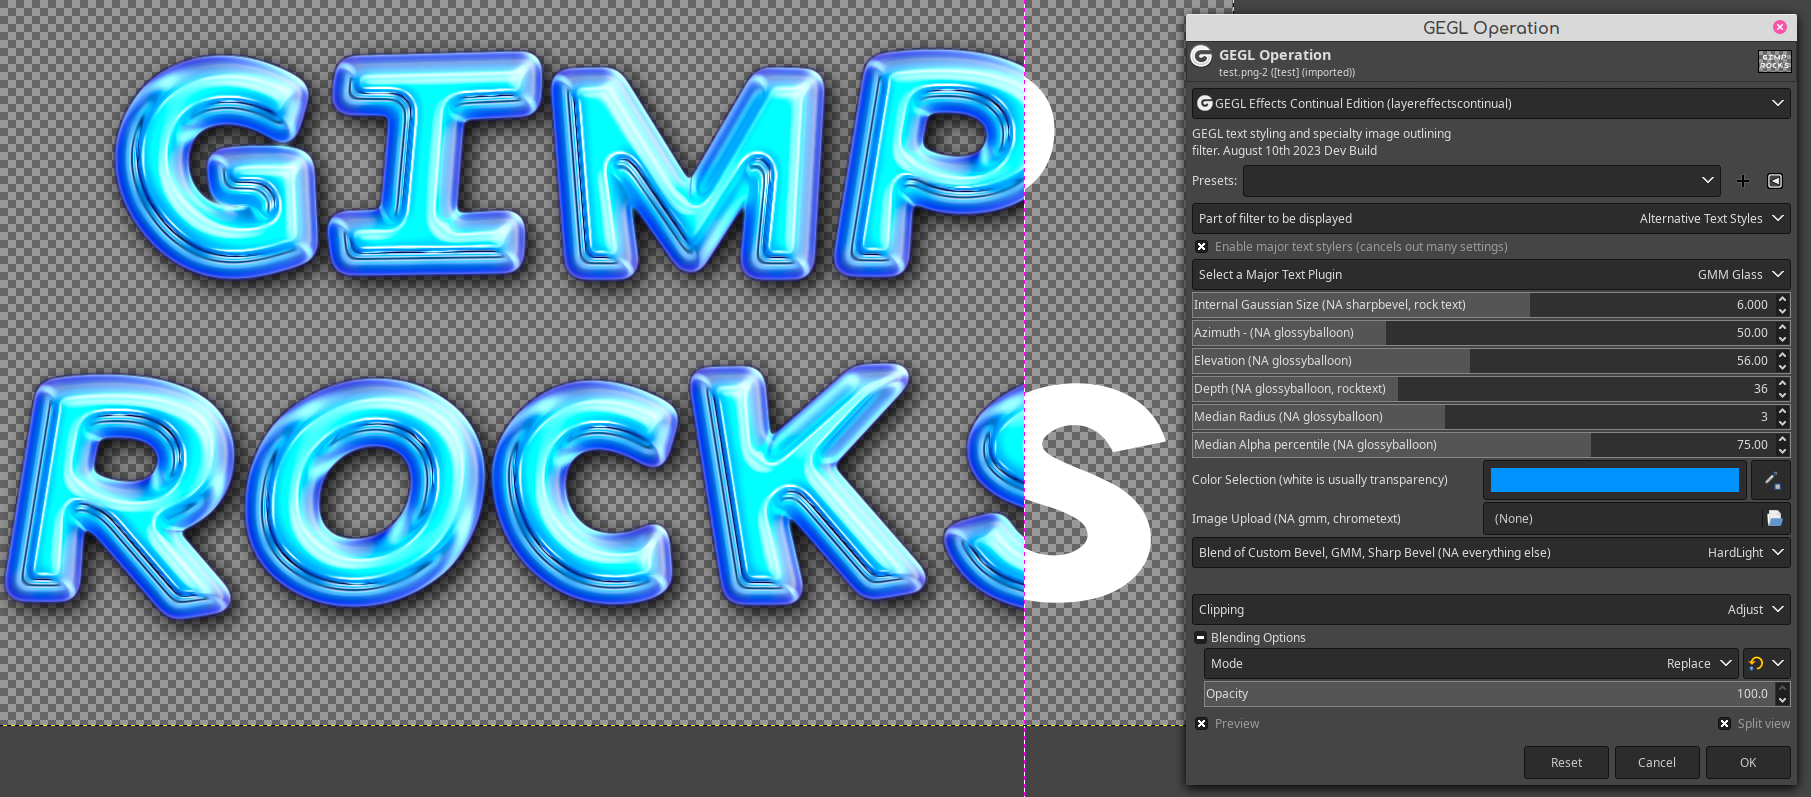Toggle the Preview checkbox

point(1201,723)
